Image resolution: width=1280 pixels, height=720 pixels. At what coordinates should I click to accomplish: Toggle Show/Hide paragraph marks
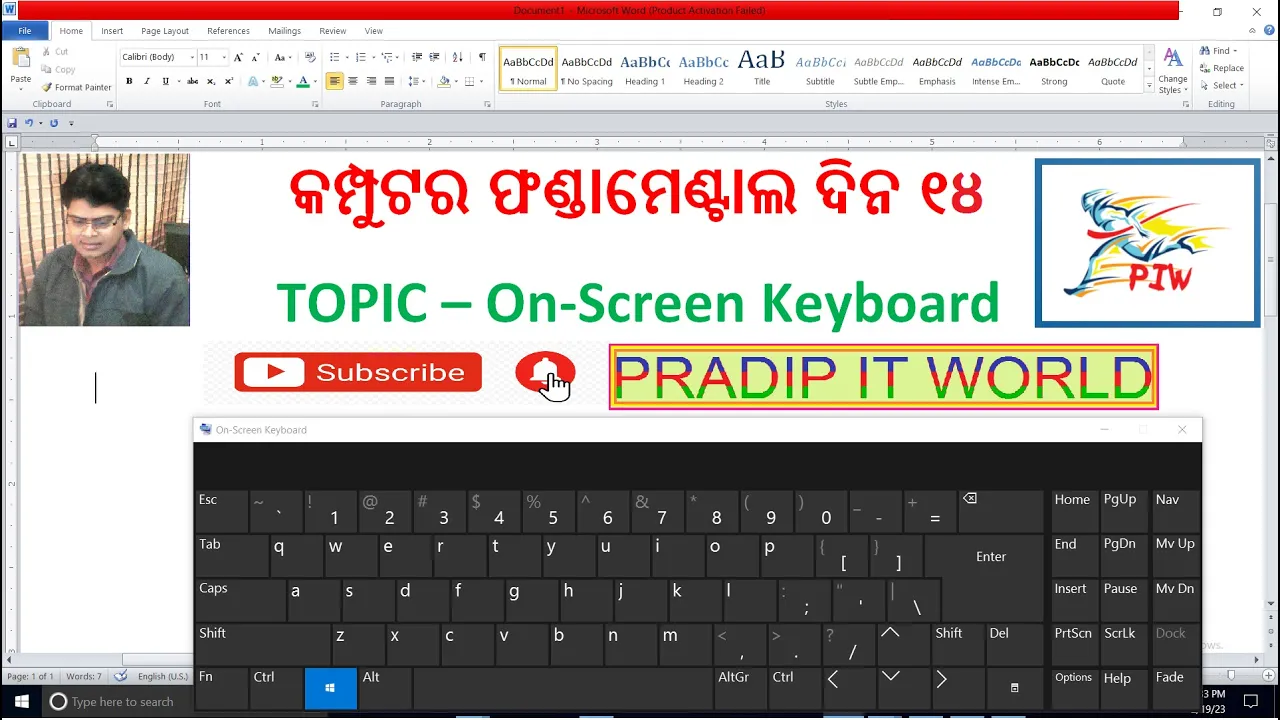[x=482, y=57]
